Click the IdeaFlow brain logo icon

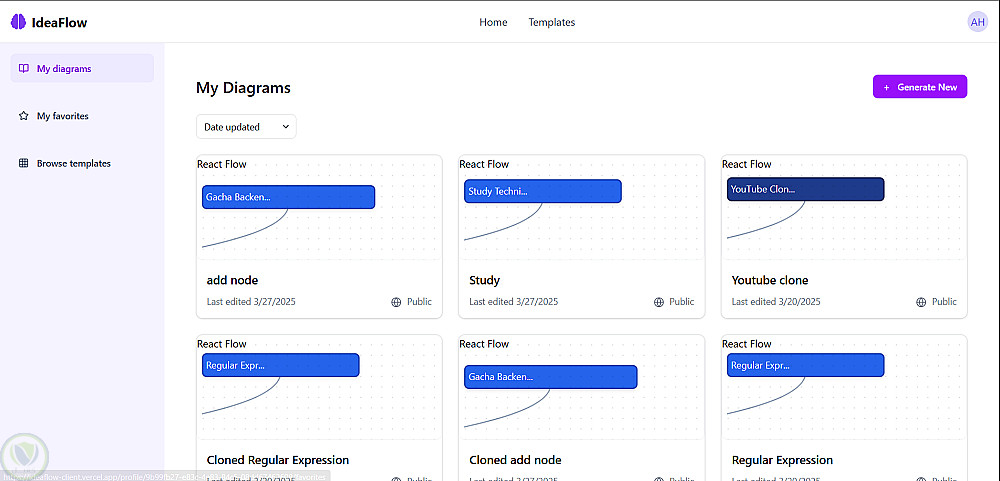coord(18,22)
